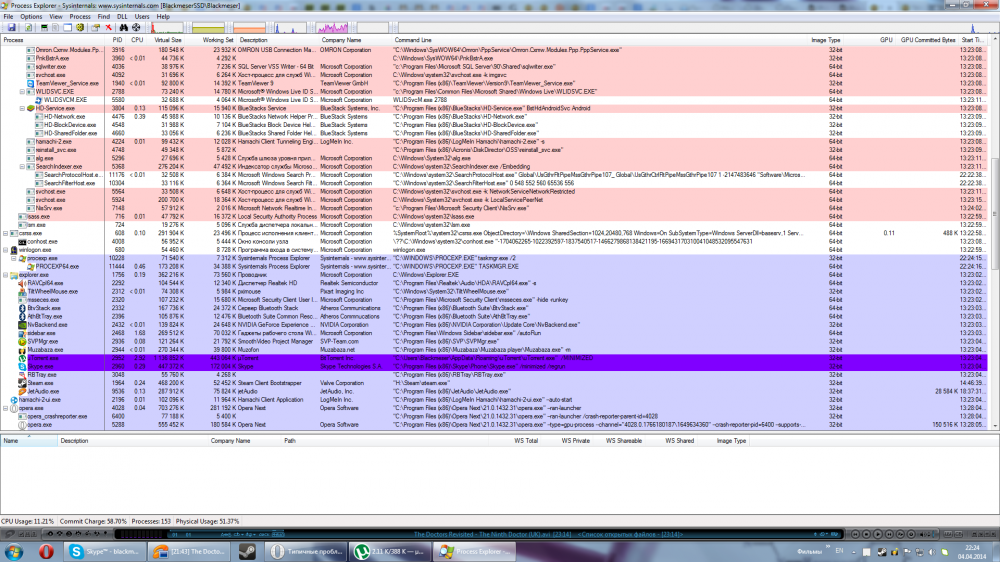Click the Kill Process red X icon
Viewport: 1000px width, 562px height.
point(108,27)
